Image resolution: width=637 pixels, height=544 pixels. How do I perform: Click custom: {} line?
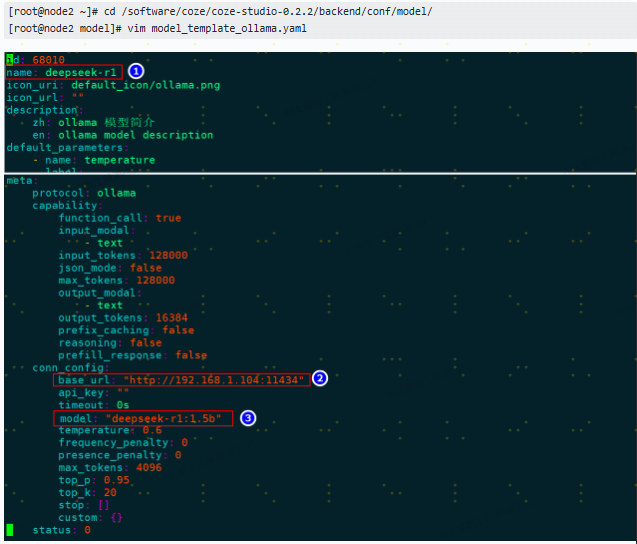[91, 518]
